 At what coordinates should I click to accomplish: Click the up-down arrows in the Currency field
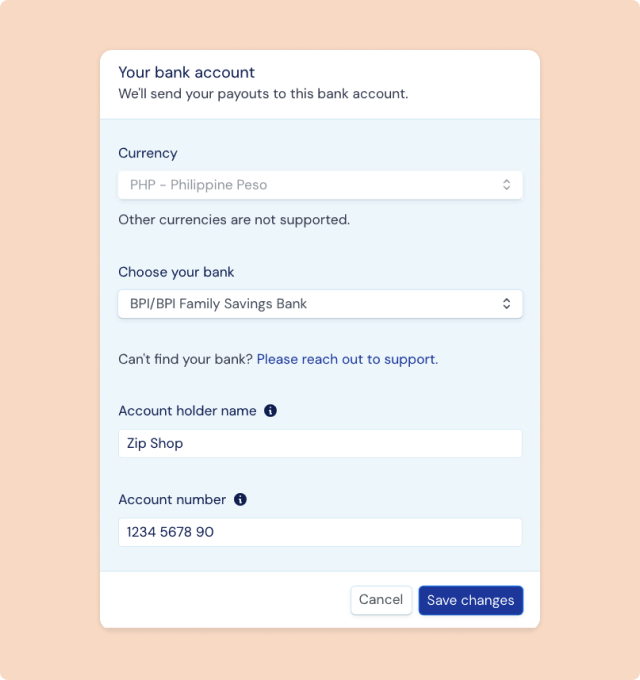click(x=506, y=185)
